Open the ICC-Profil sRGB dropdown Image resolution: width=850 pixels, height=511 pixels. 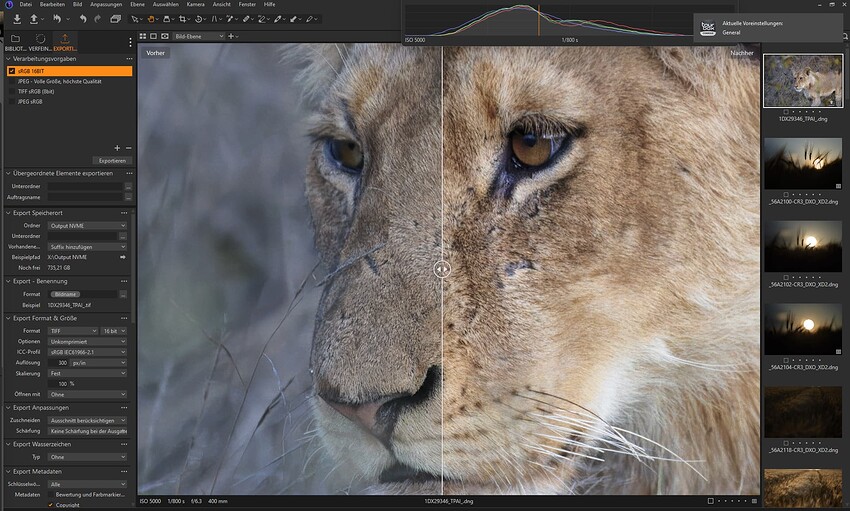click(87, 352)
